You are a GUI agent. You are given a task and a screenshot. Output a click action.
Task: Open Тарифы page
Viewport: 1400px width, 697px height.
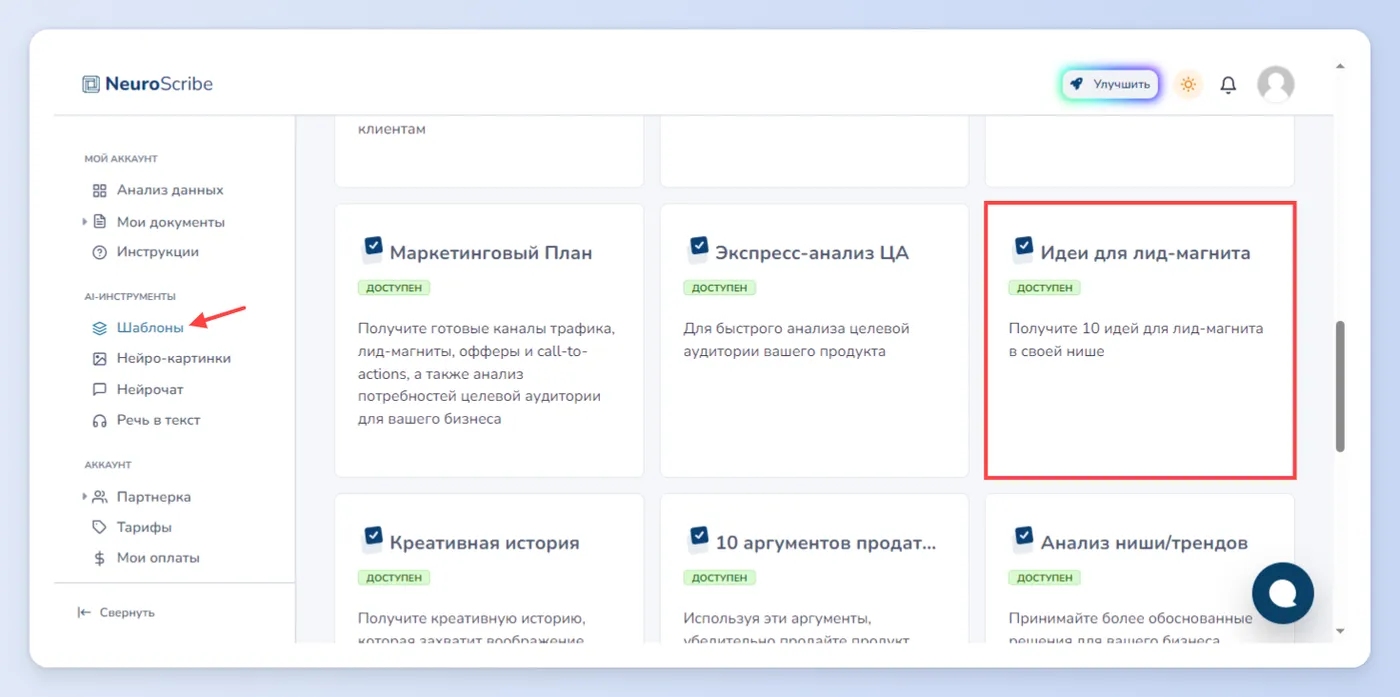144,527
